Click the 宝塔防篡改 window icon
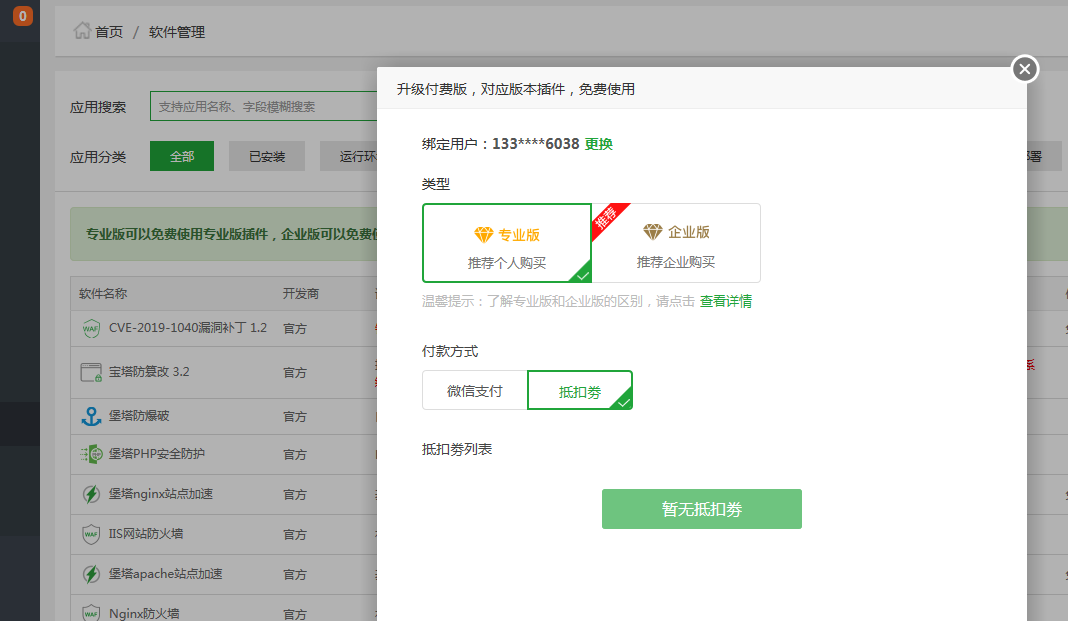The height and width of the screenshot is (621, 1068). (x=91, y=372)
